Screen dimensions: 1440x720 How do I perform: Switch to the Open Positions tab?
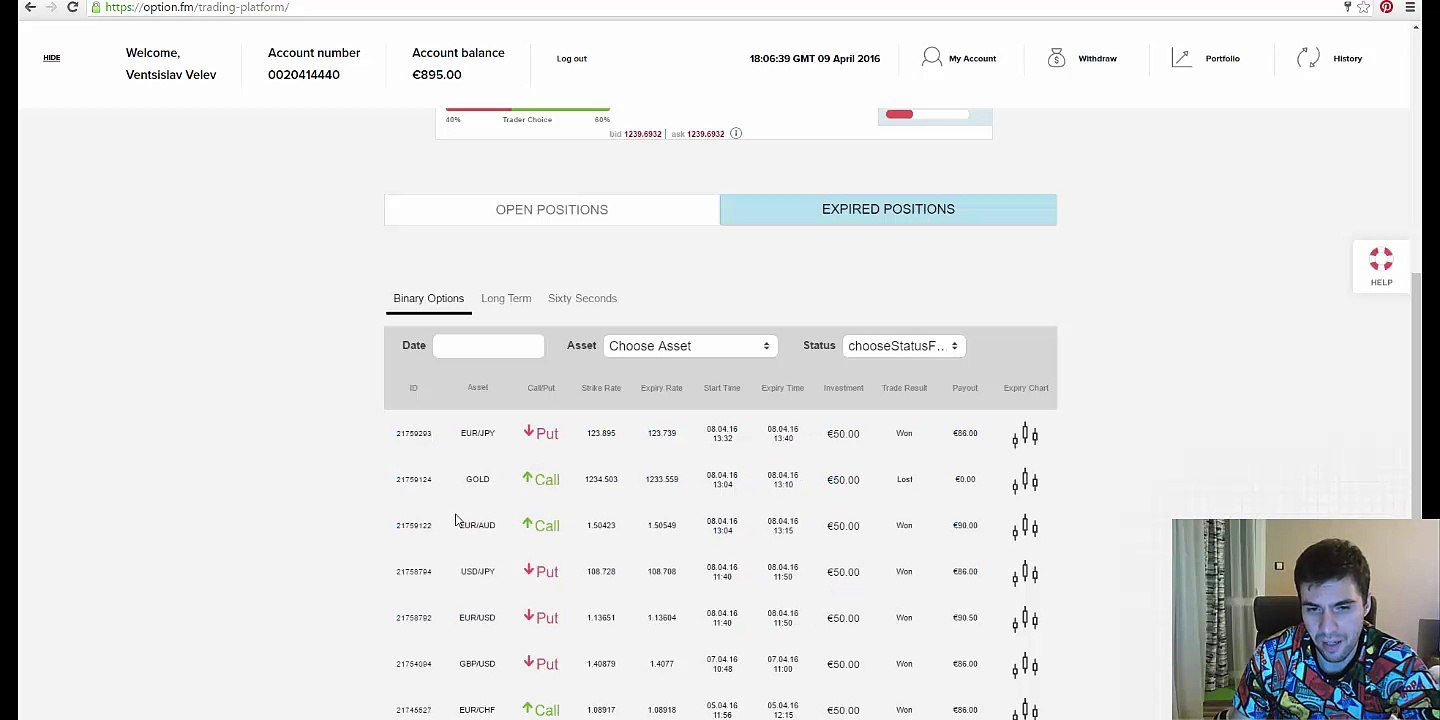click(552, 210)
